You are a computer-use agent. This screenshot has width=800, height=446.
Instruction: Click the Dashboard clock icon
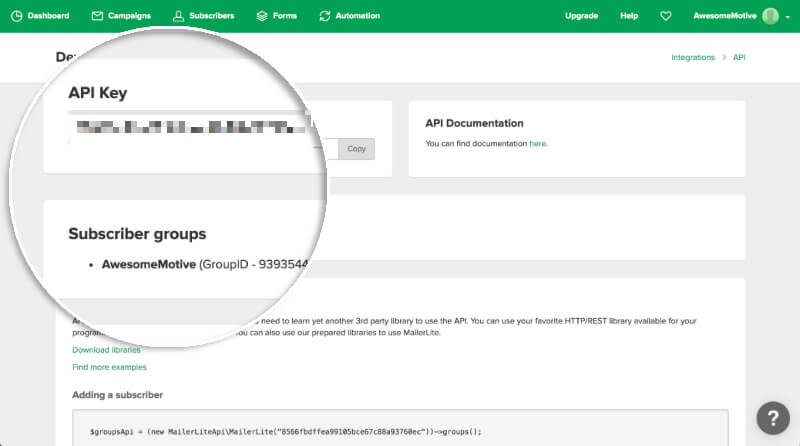16,16
